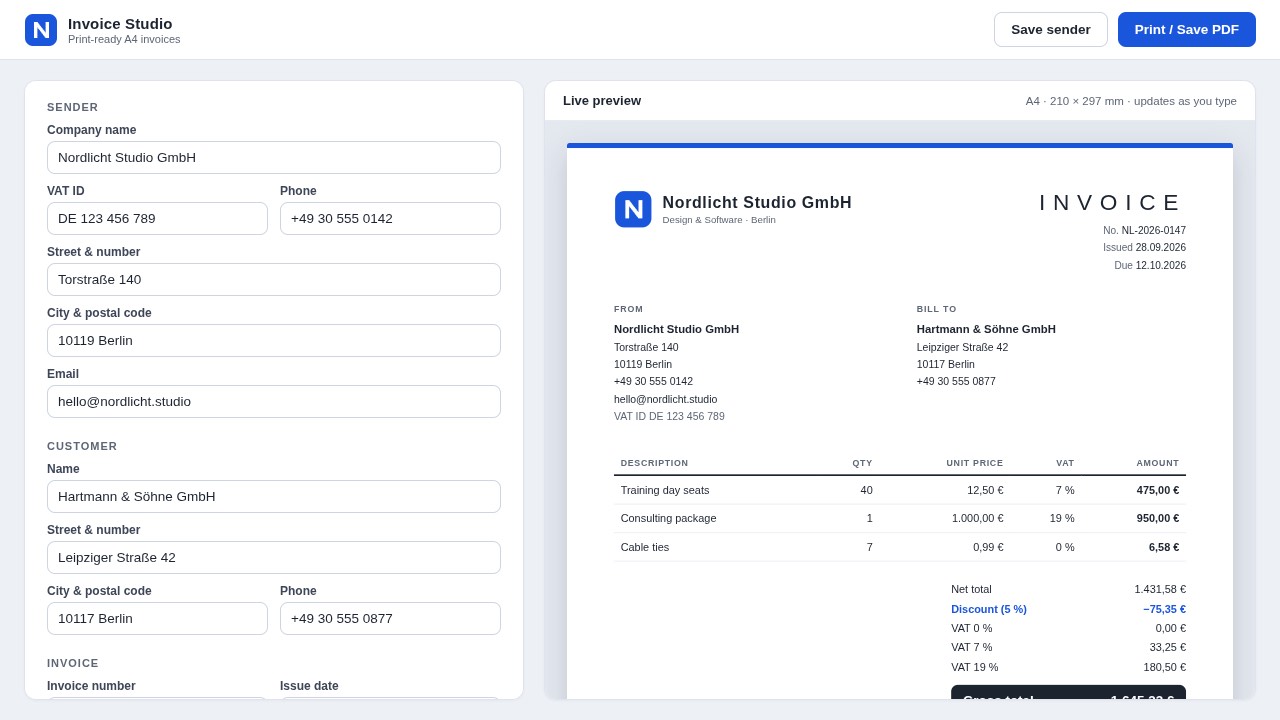Click Training day seats row description

coord(665,490)
